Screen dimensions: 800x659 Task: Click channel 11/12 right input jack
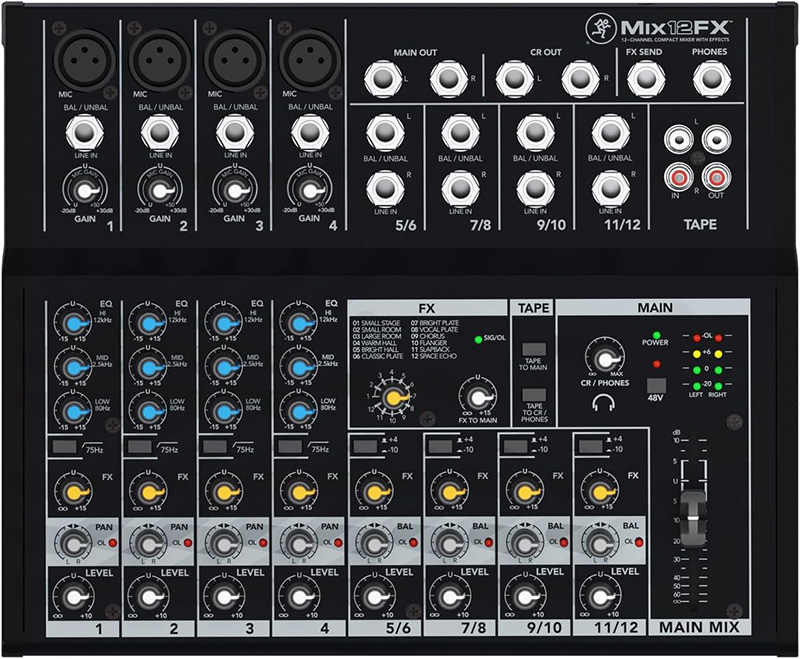[x=606, y=186]
